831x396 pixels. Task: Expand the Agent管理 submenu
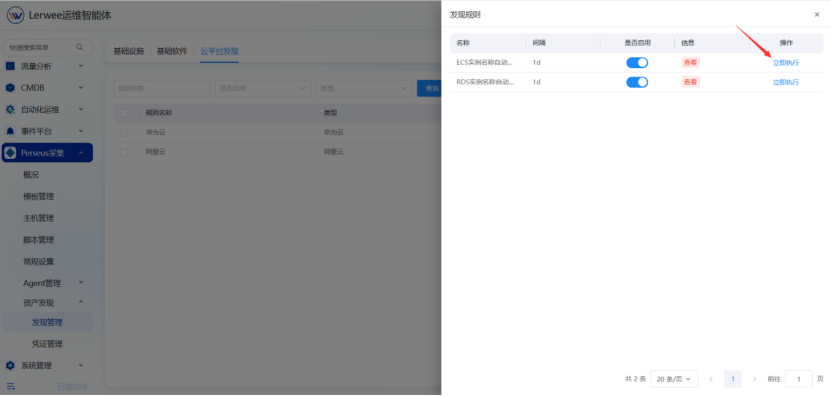tap(81, 283)
